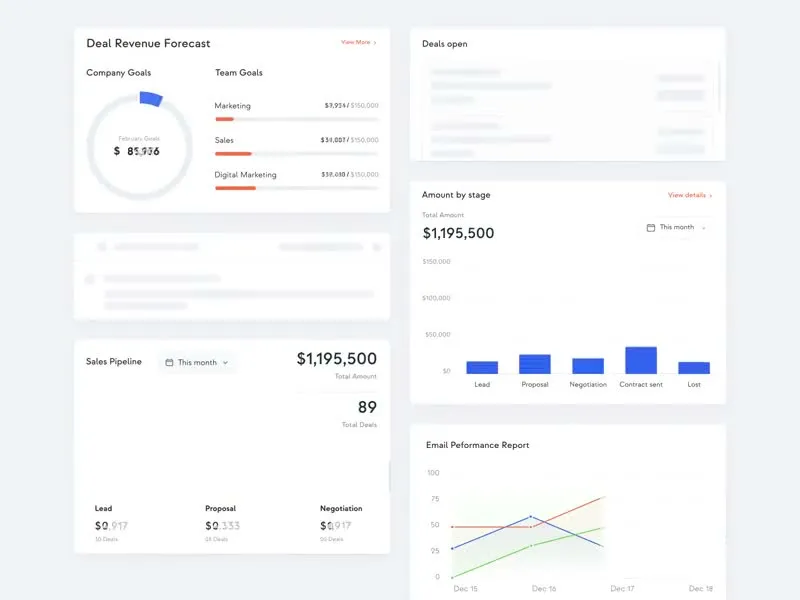This screenshot has height=600, width=800.
Task: Click the Negotiation stage in Sales Pipeline
Action: (x=341, y=523)
